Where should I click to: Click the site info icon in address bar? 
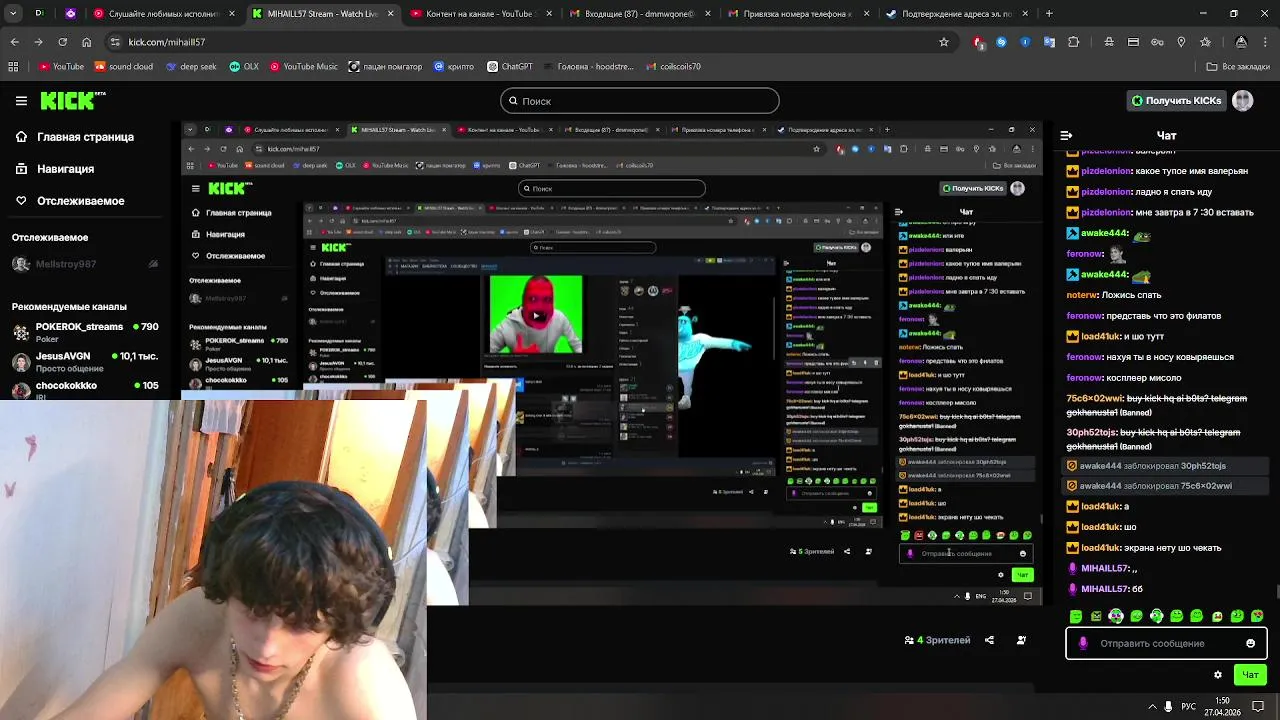[x=115, y=42]
